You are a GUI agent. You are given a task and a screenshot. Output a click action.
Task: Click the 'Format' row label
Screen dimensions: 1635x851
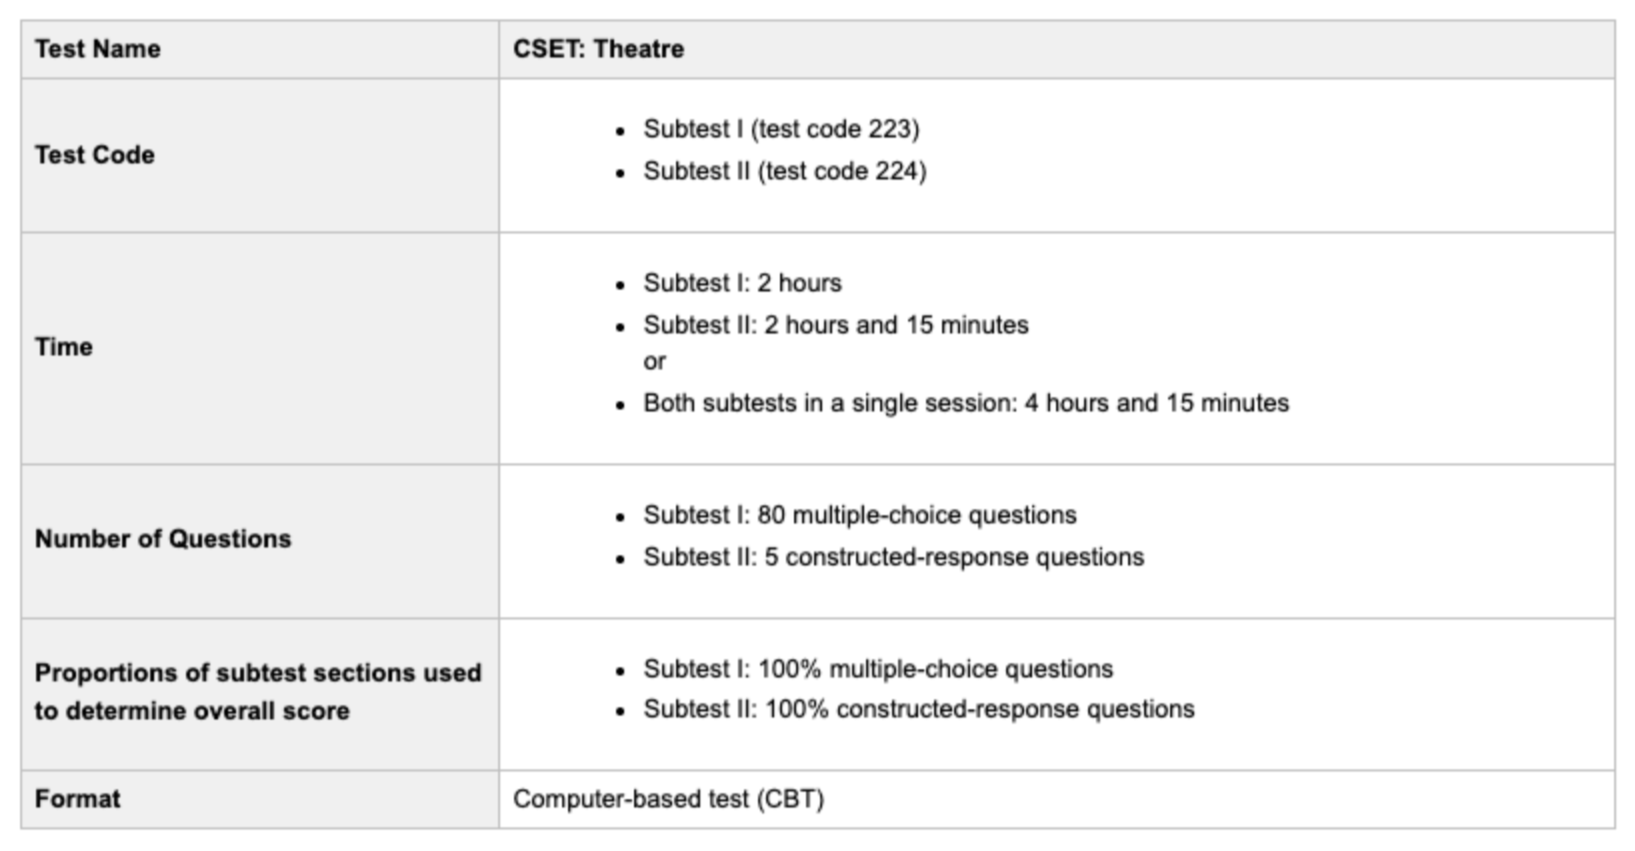77,799
